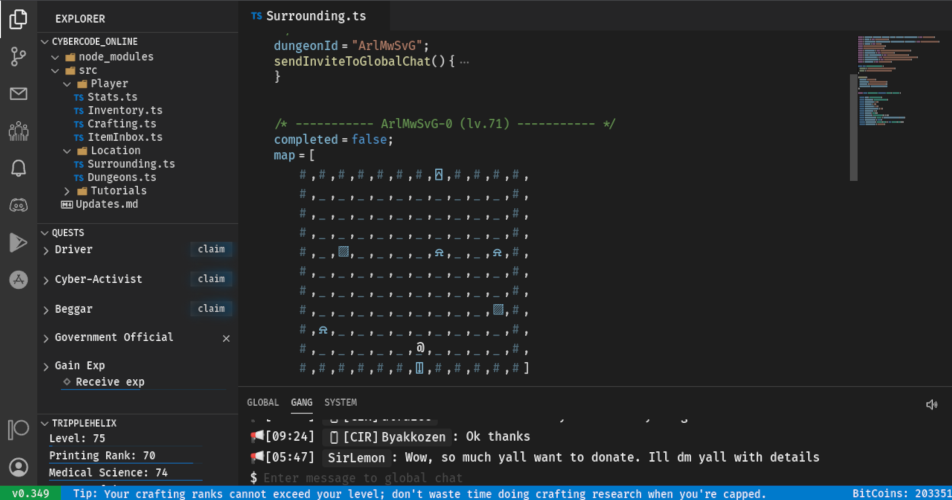
Task: Click the source control branch icon
Action: 18,56
